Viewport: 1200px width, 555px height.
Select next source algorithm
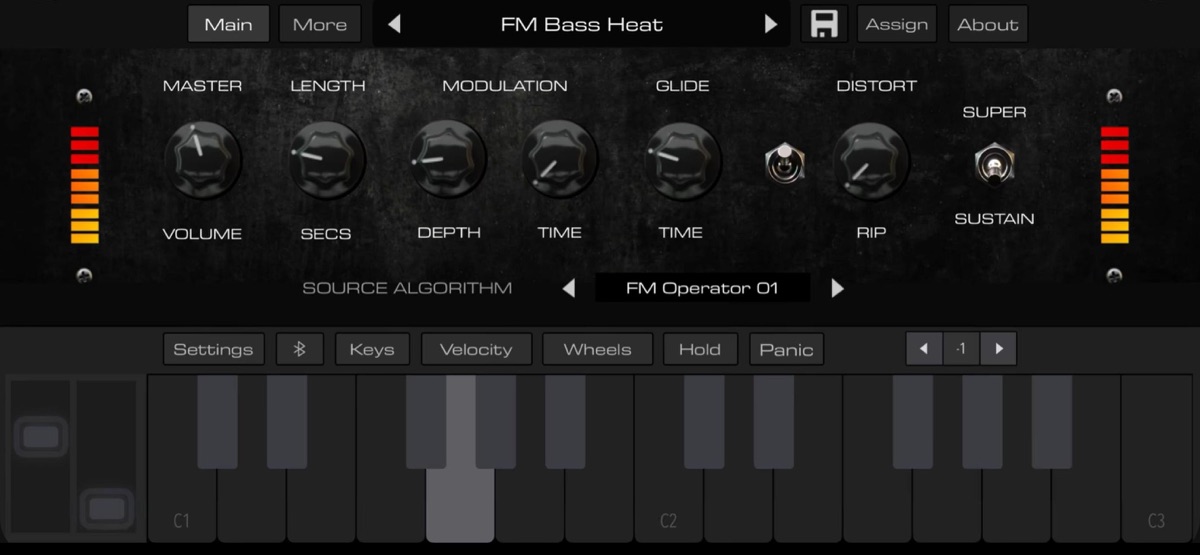837,288
